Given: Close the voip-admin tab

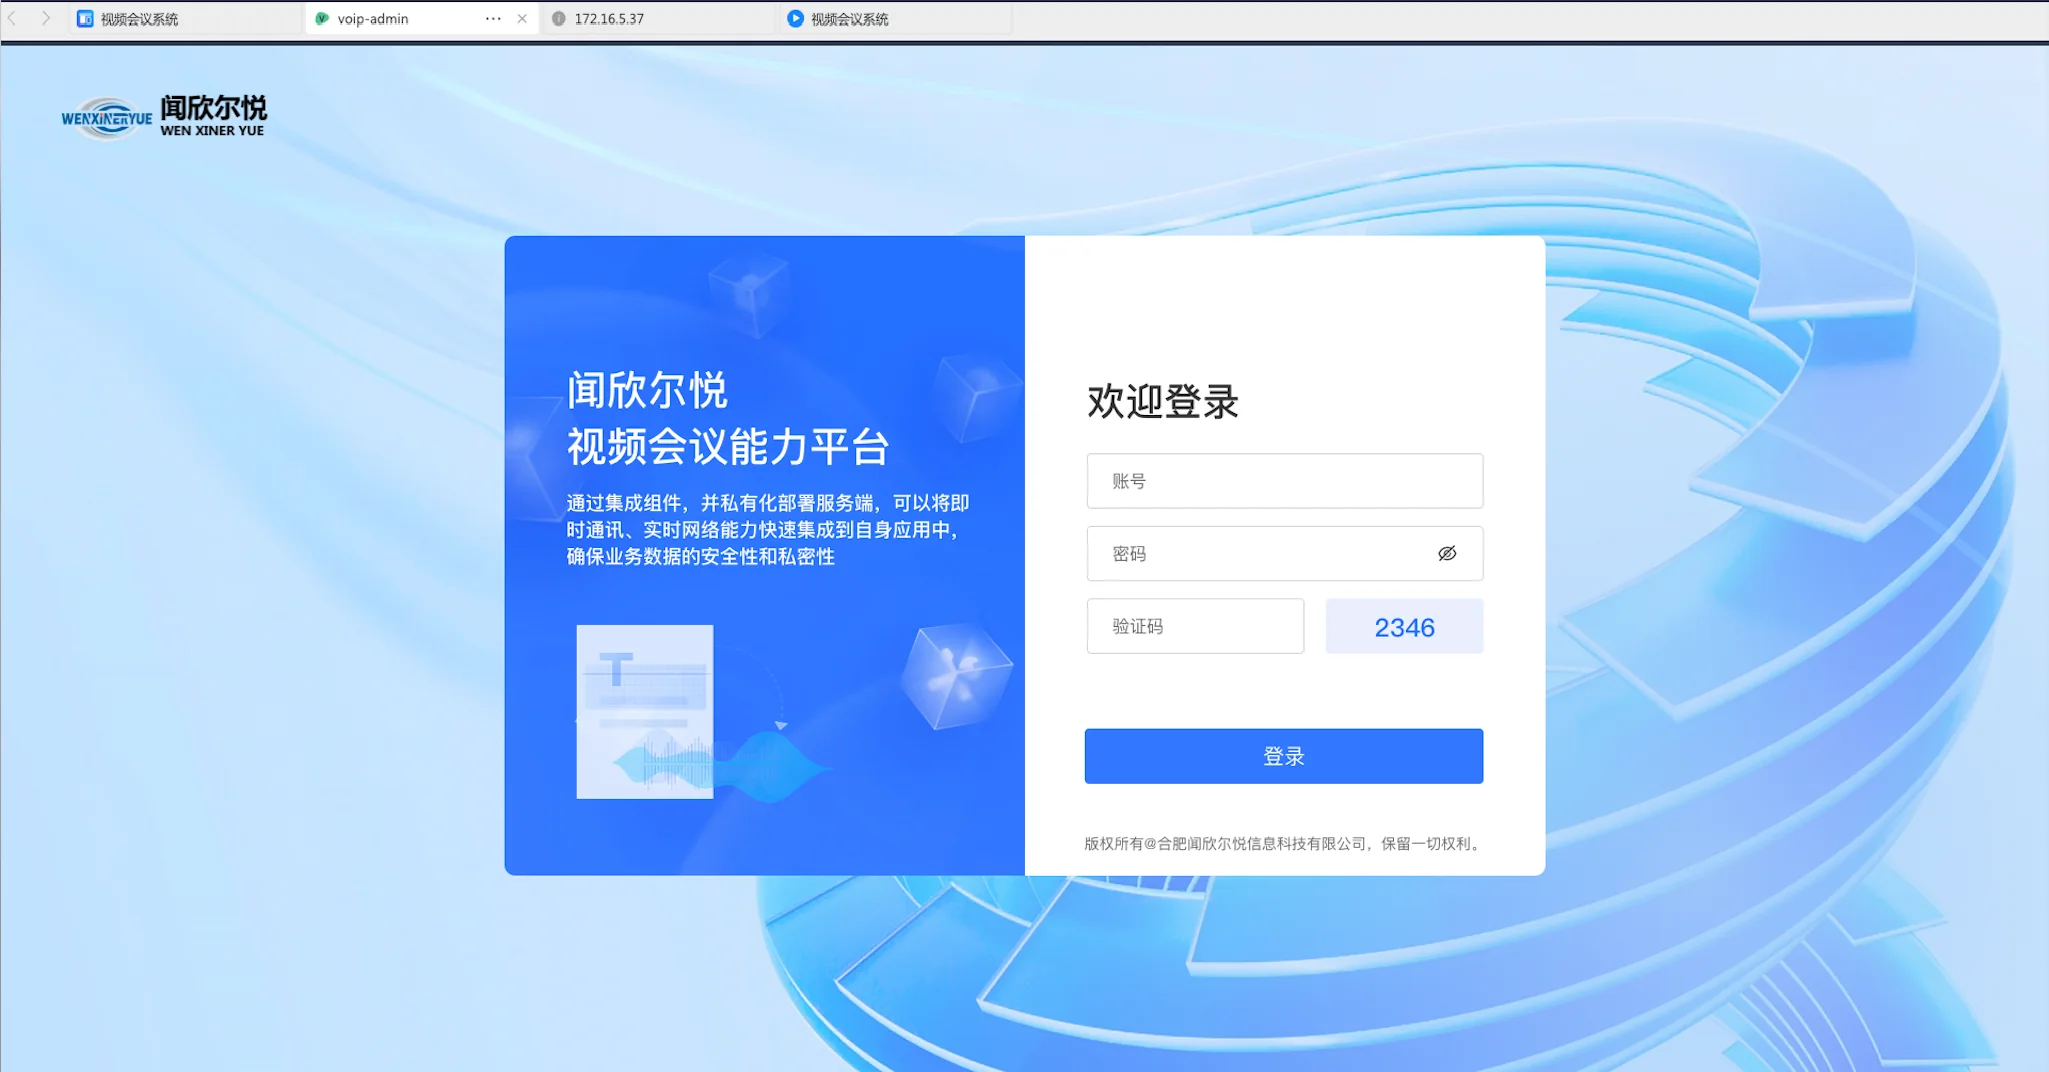Looking at the screenshot, I should 522,19.
